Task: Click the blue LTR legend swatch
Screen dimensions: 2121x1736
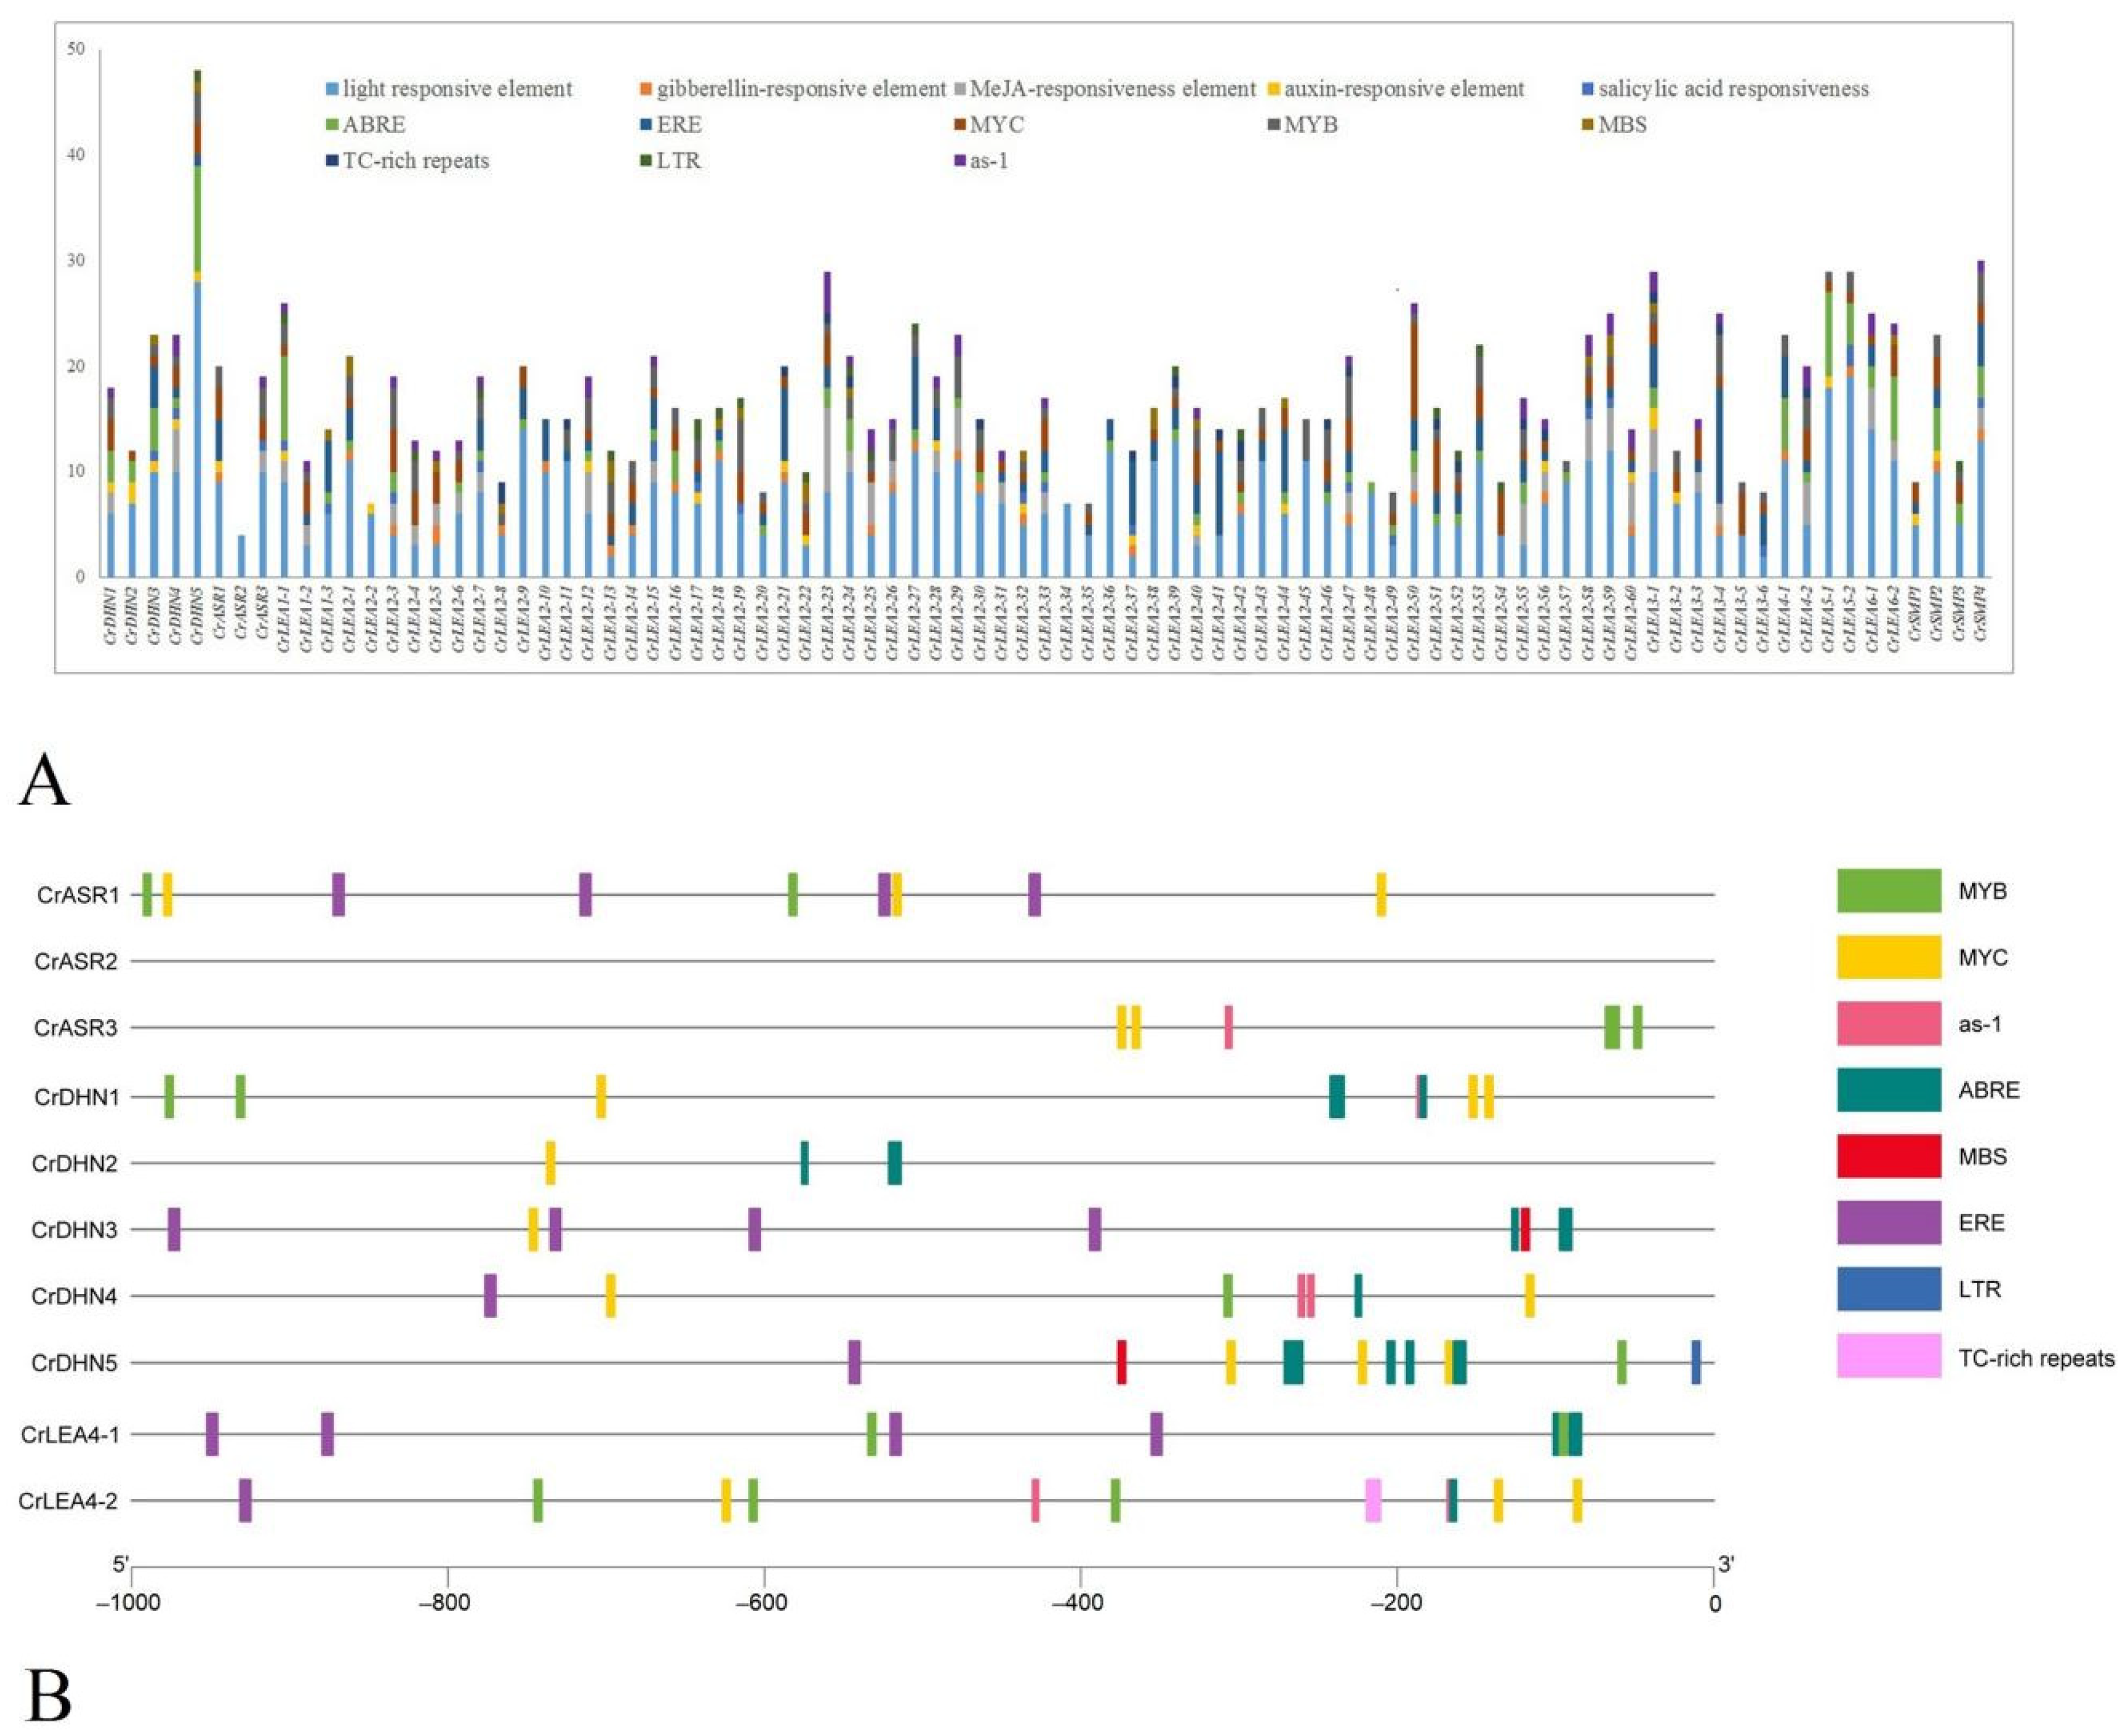Action: [1888, 1289]
